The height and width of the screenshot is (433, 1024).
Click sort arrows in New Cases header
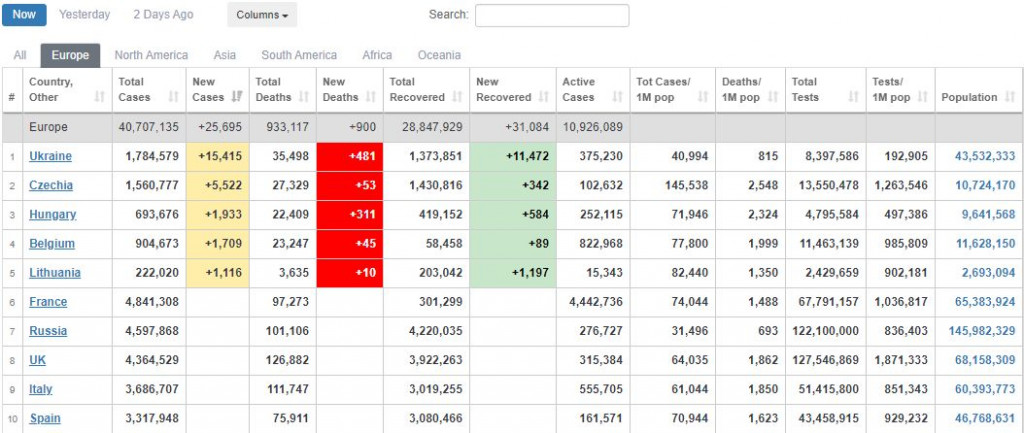click(236, 97)
